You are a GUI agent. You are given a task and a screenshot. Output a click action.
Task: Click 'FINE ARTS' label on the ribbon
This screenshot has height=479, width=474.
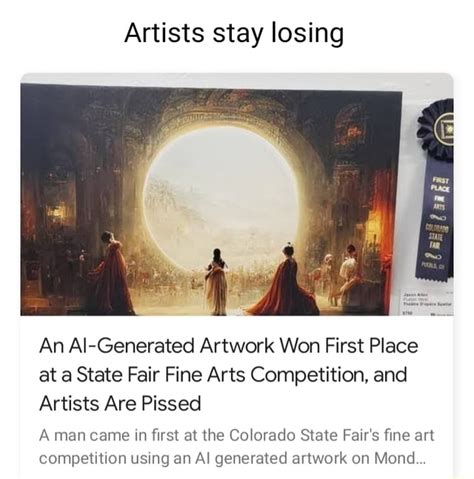coord(440,203)
